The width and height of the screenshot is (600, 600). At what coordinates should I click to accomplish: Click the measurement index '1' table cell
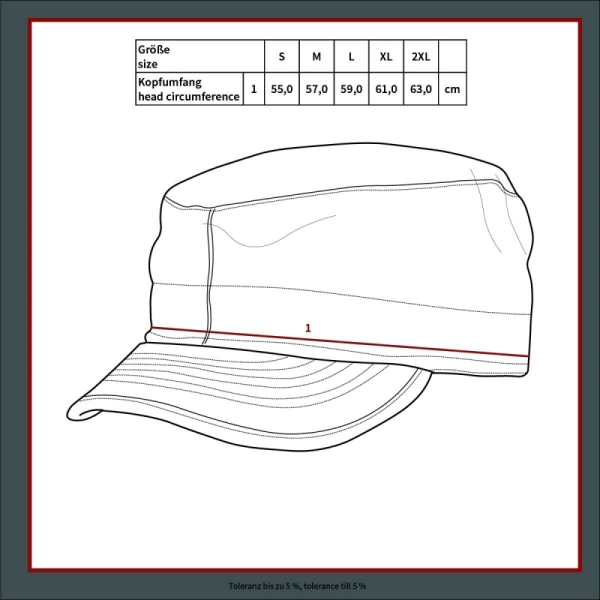tap(254, 89)
